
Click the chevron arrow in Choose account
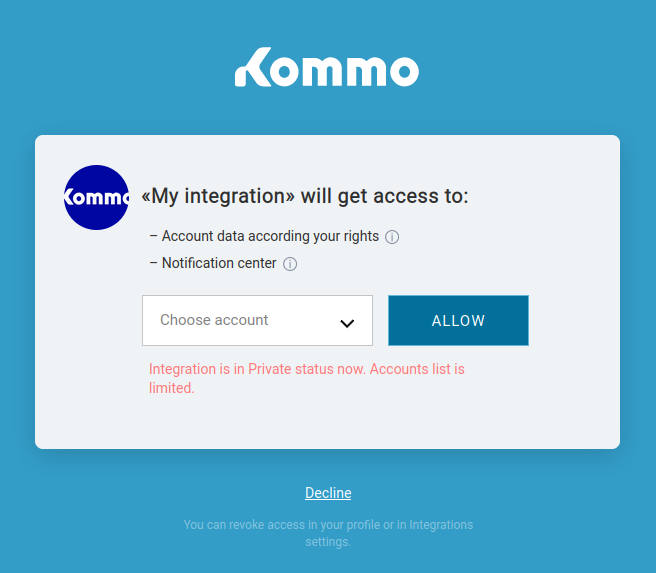tap(347, 323)
